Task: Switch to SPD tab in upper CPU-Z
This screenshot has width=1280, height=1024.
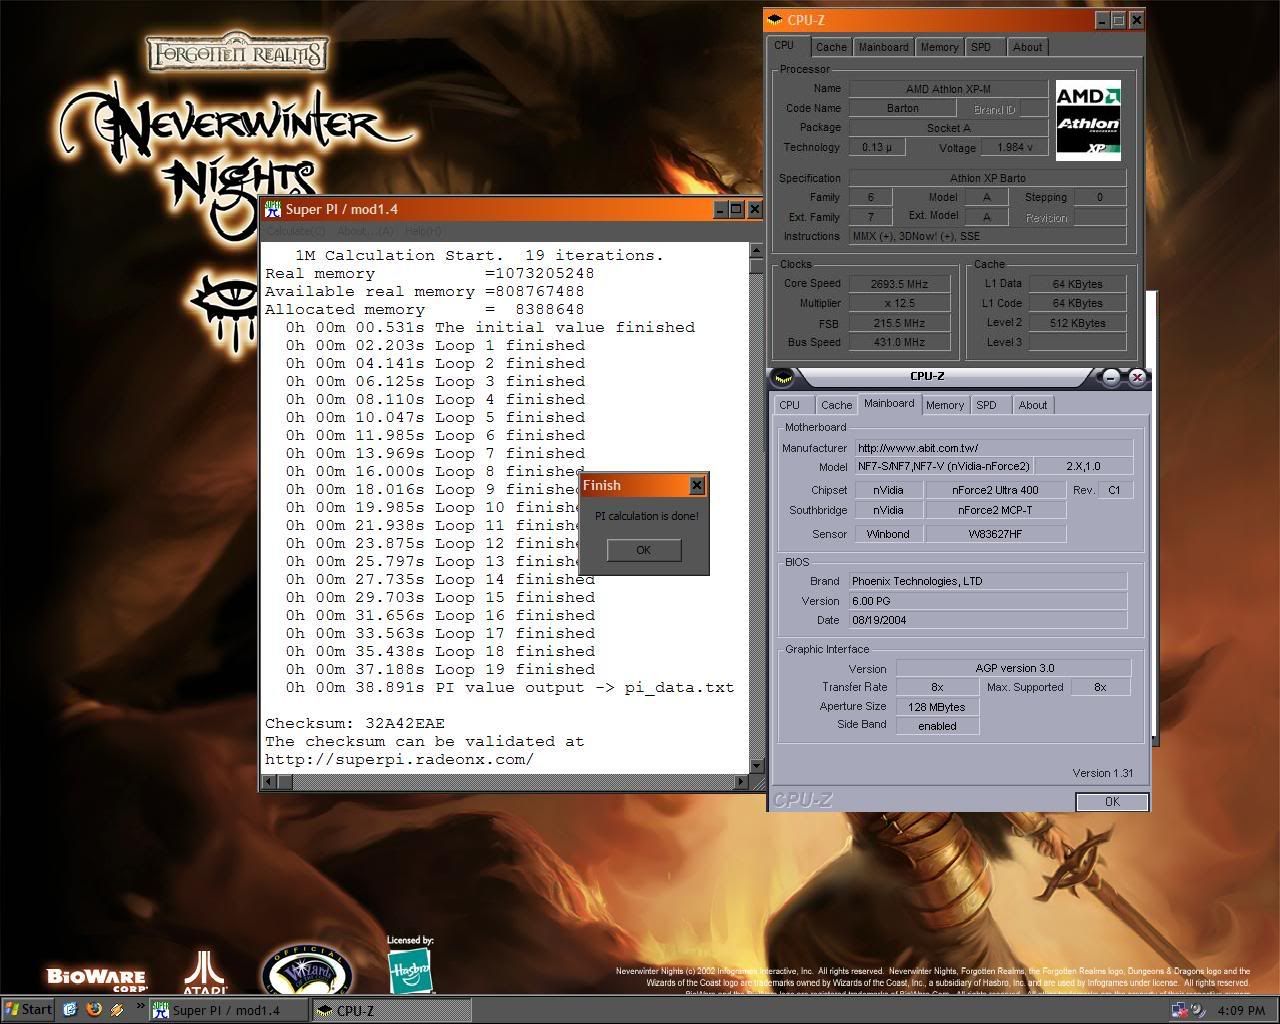Action: pos(981,47)
